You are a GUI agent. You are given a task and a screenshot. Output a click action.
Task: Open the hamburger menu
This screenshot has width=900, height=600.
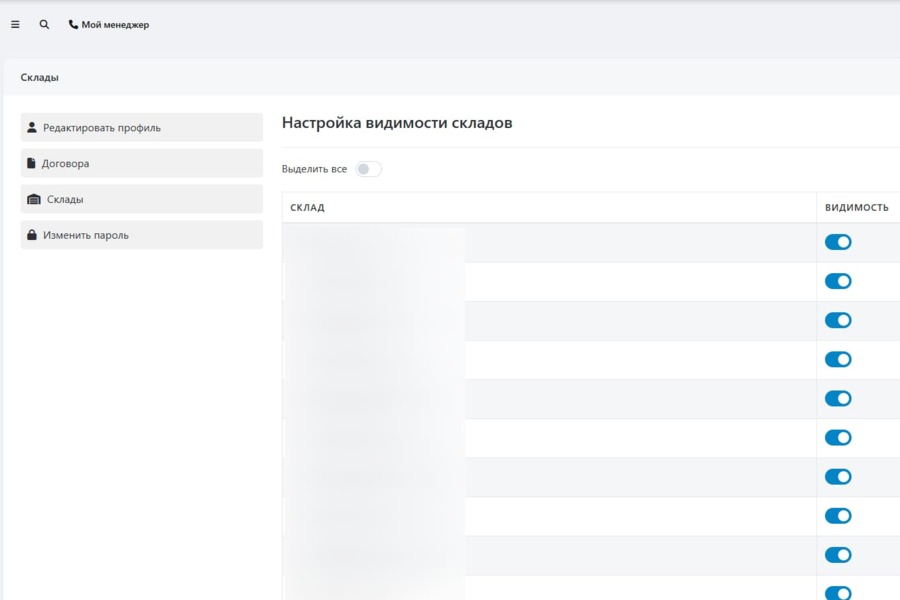pos(15,25)
